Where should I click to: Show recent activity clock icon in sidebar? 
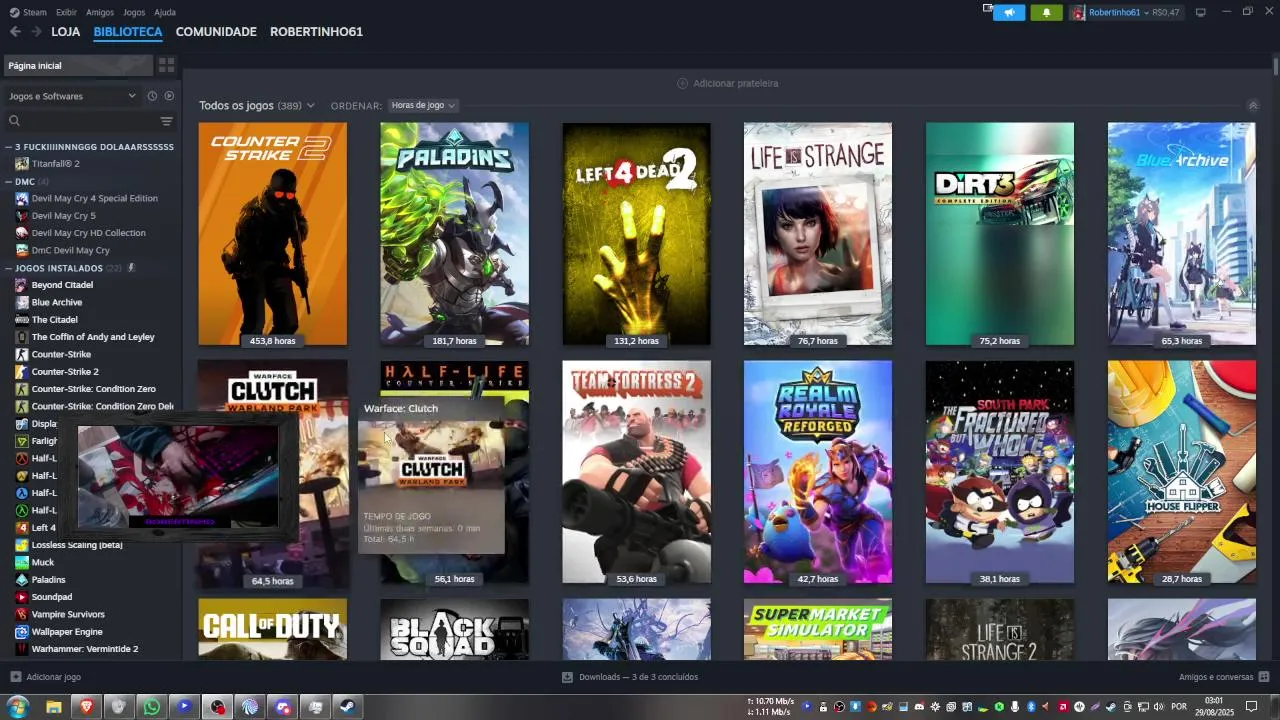pos(152,96)
